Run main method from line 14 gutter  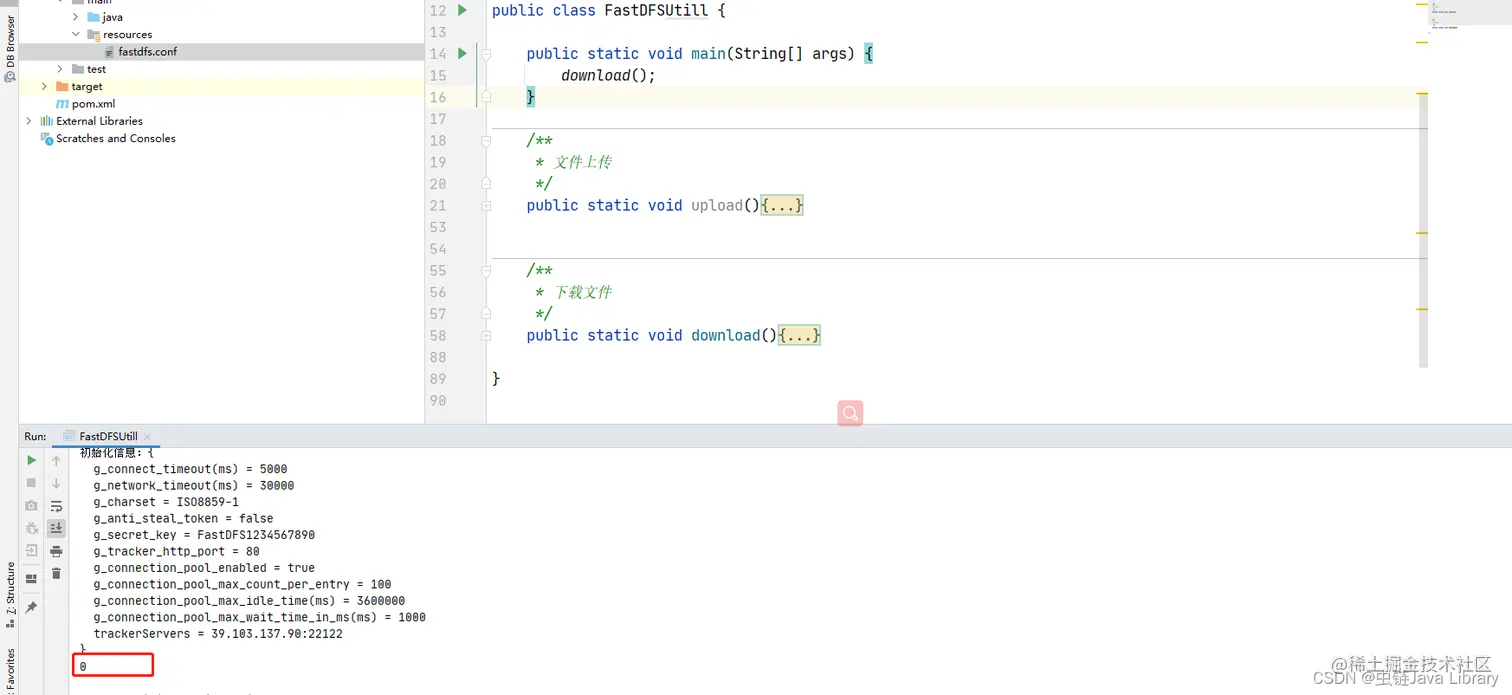(462, 53)
